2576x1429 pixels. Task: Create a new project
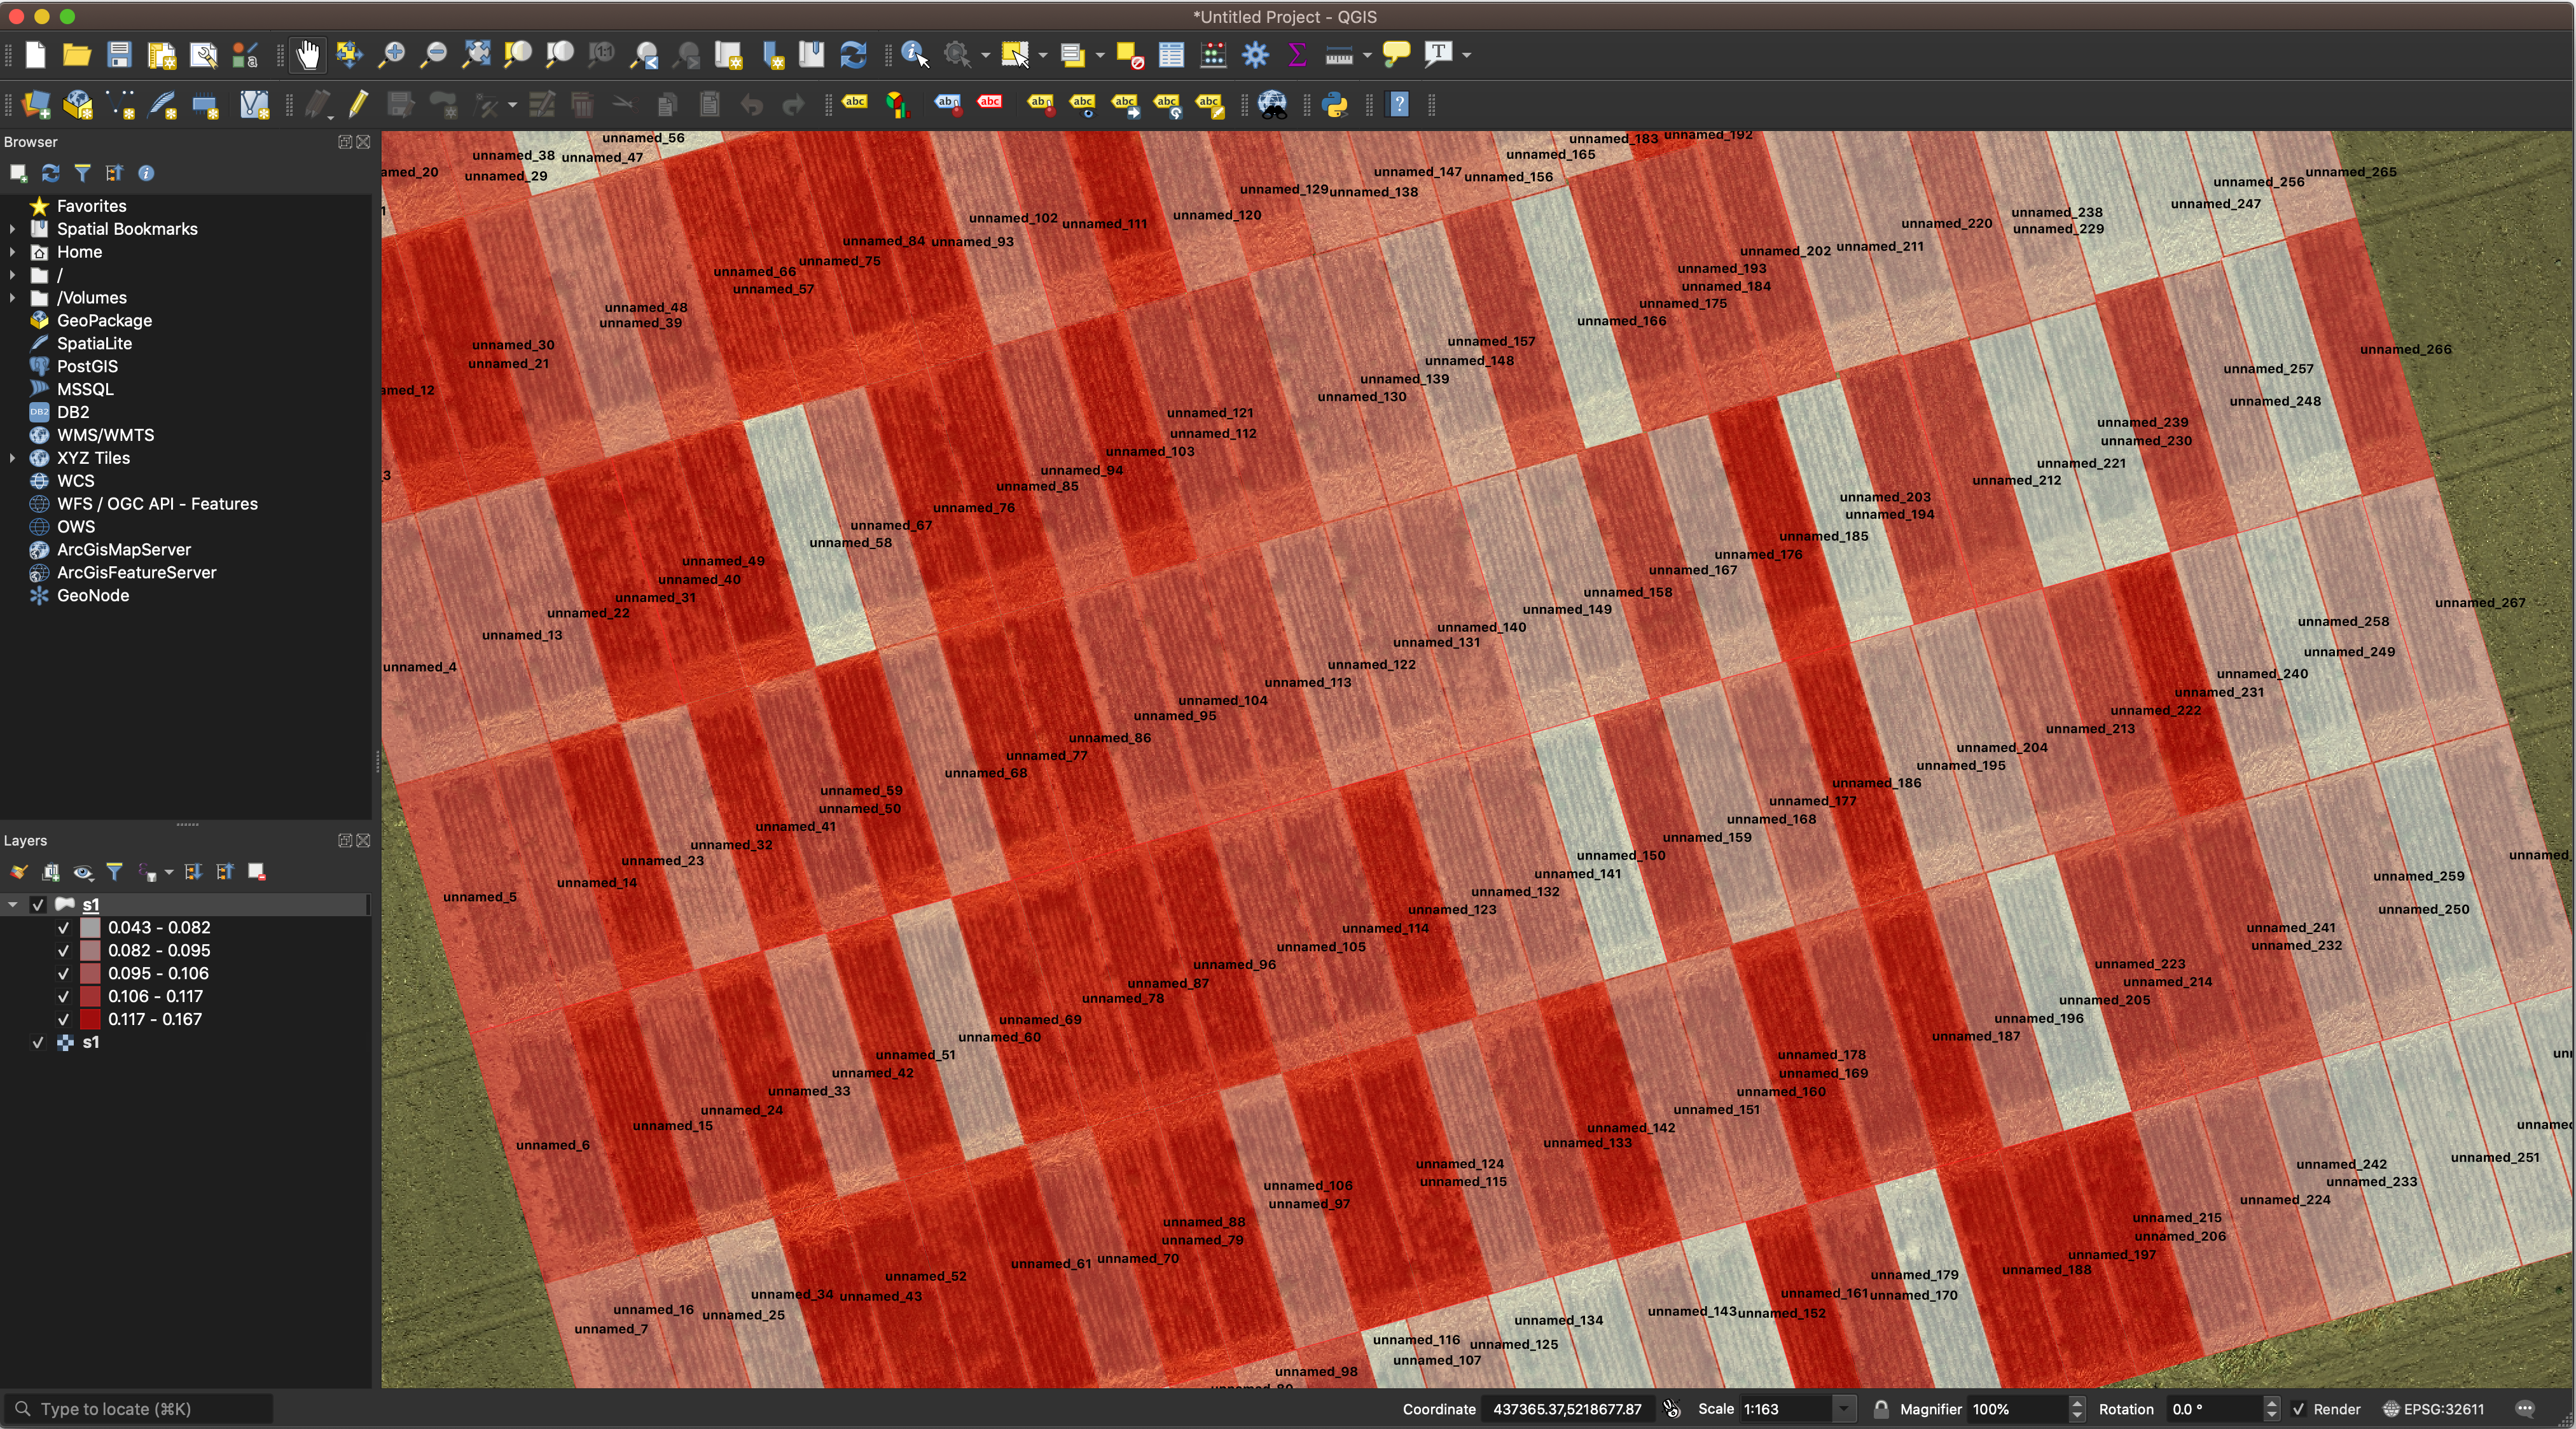[35, 54]
